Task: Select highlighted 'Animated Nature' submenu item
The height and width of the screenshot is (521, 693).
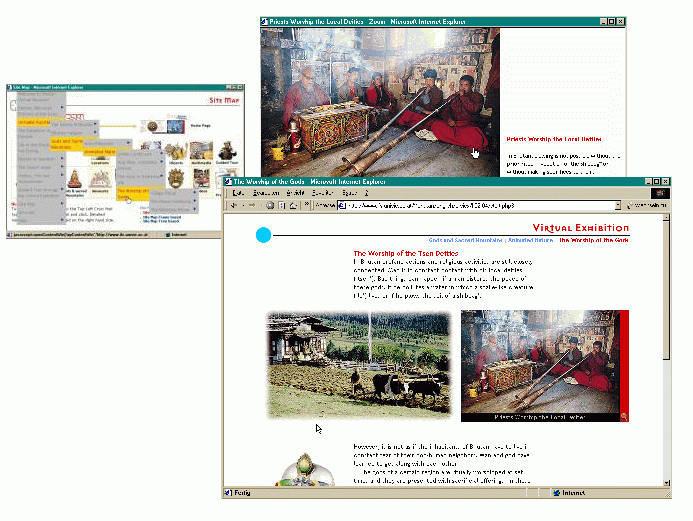Action: point(100,152)
